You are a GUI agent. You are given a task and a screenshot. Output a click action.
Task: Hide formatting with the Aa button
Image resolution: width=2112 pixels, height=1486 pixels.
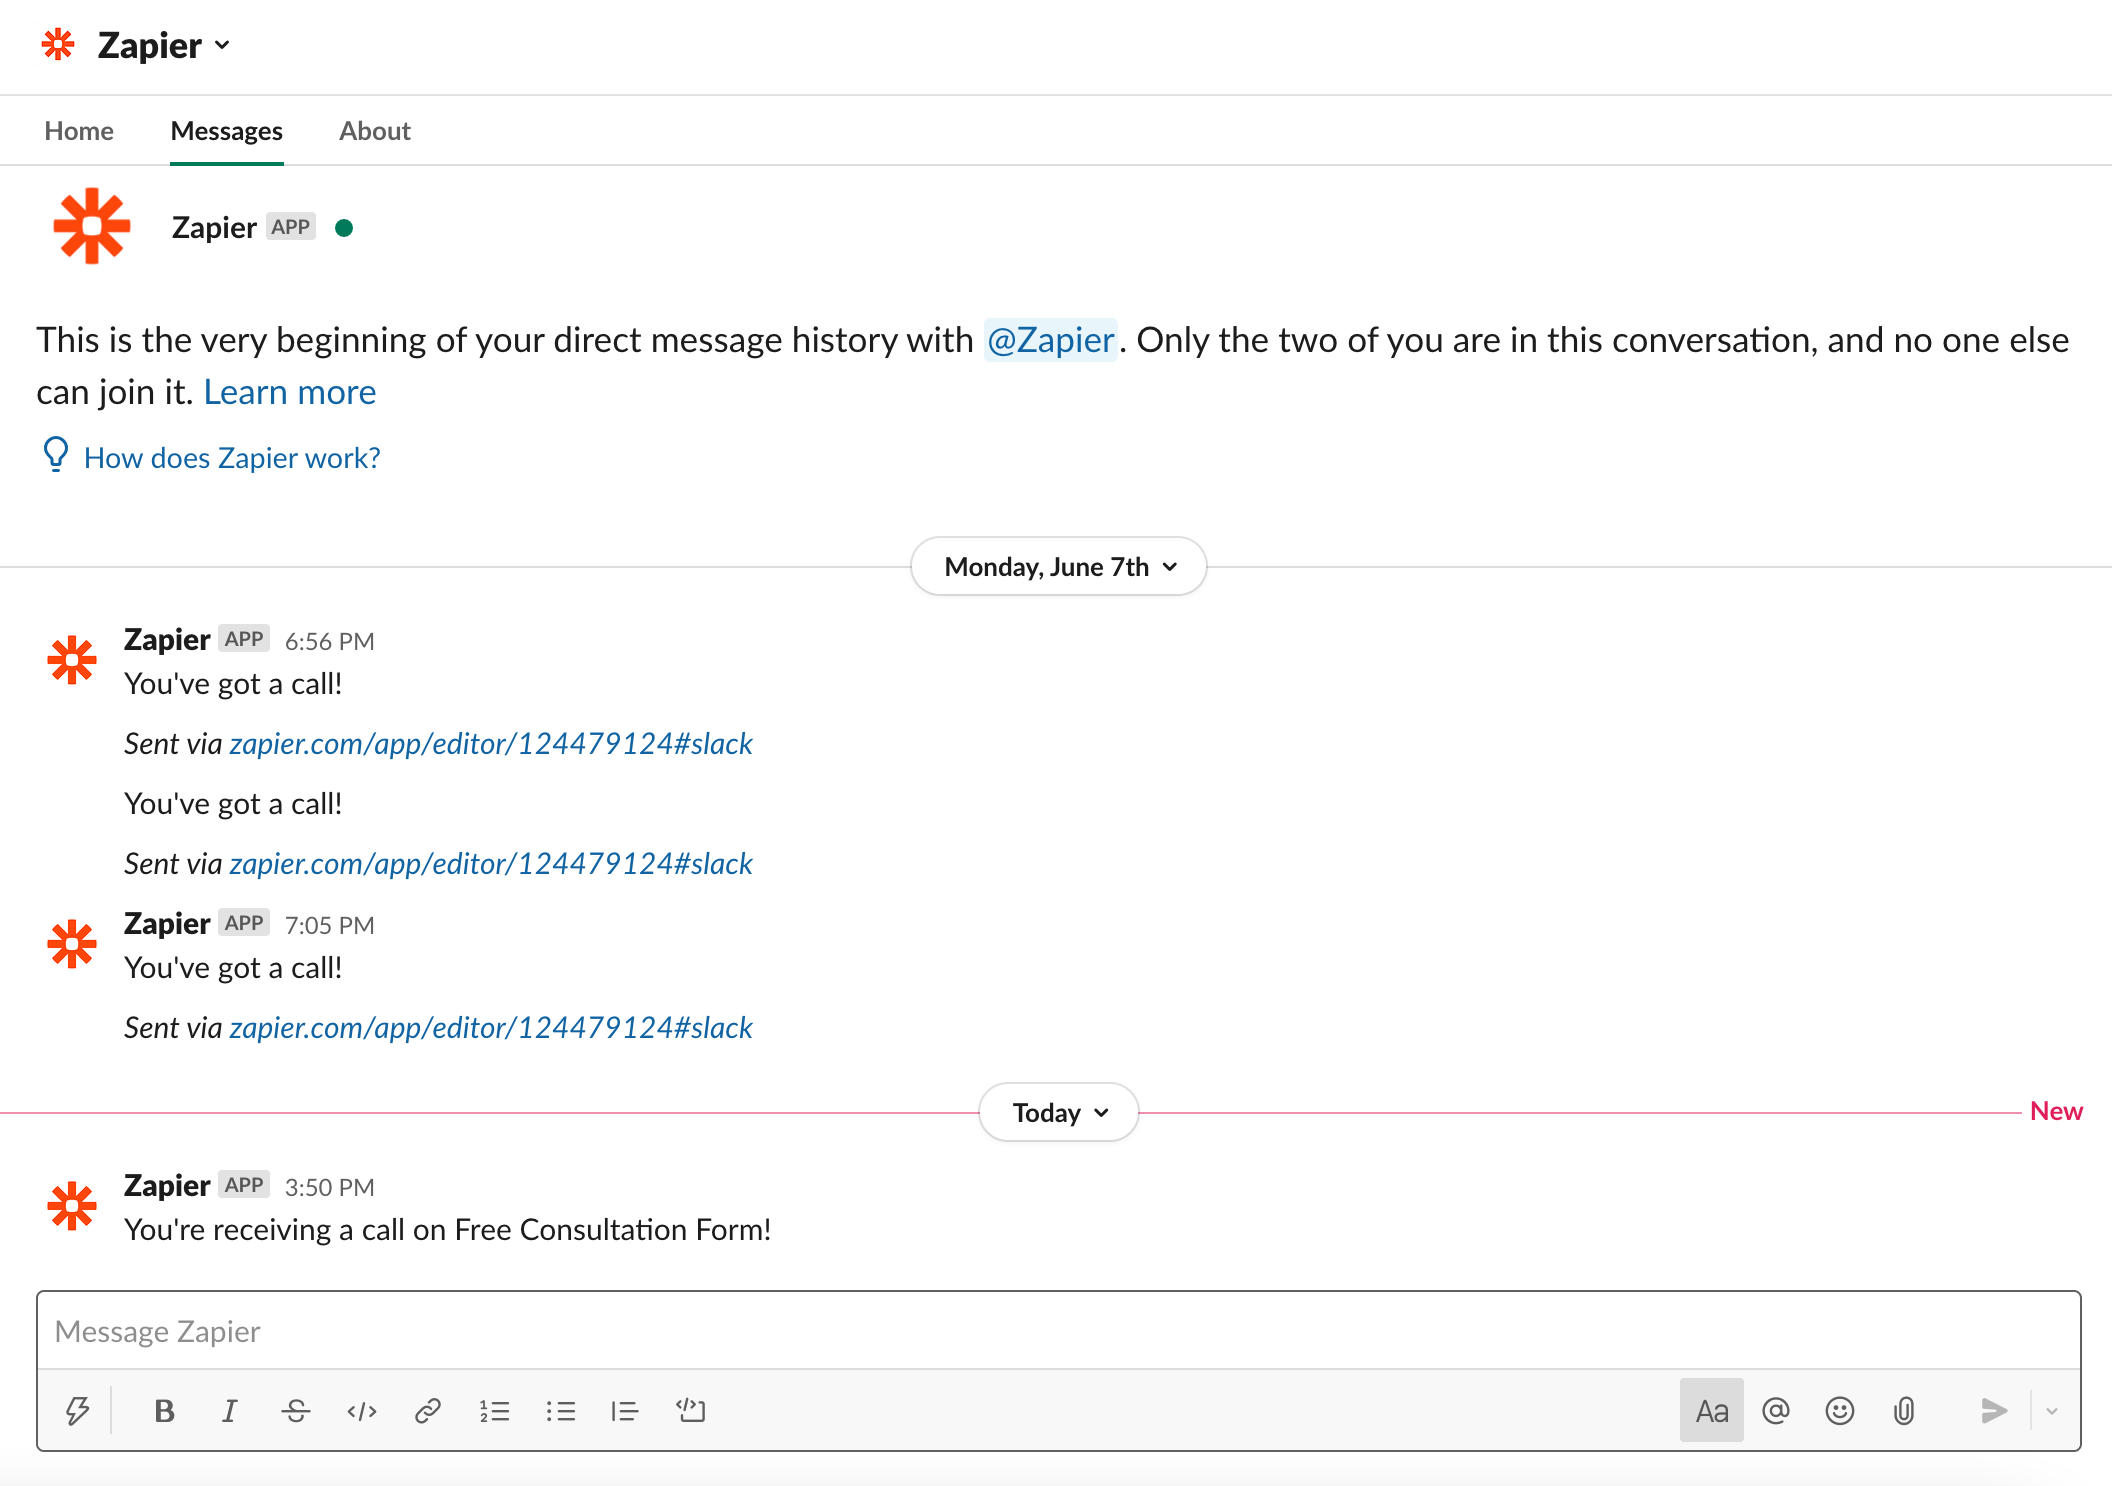point(1712,1410)
